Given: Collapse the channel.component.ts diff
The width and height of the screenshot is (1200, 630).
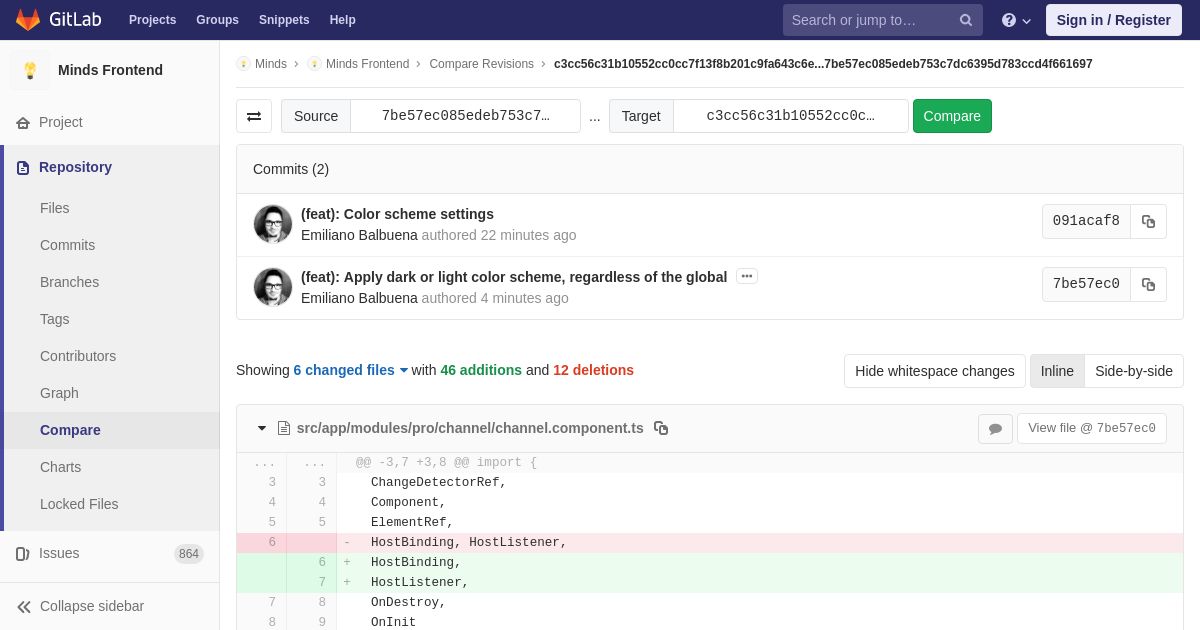Looking at the screenshot, I should pos(262,428).
